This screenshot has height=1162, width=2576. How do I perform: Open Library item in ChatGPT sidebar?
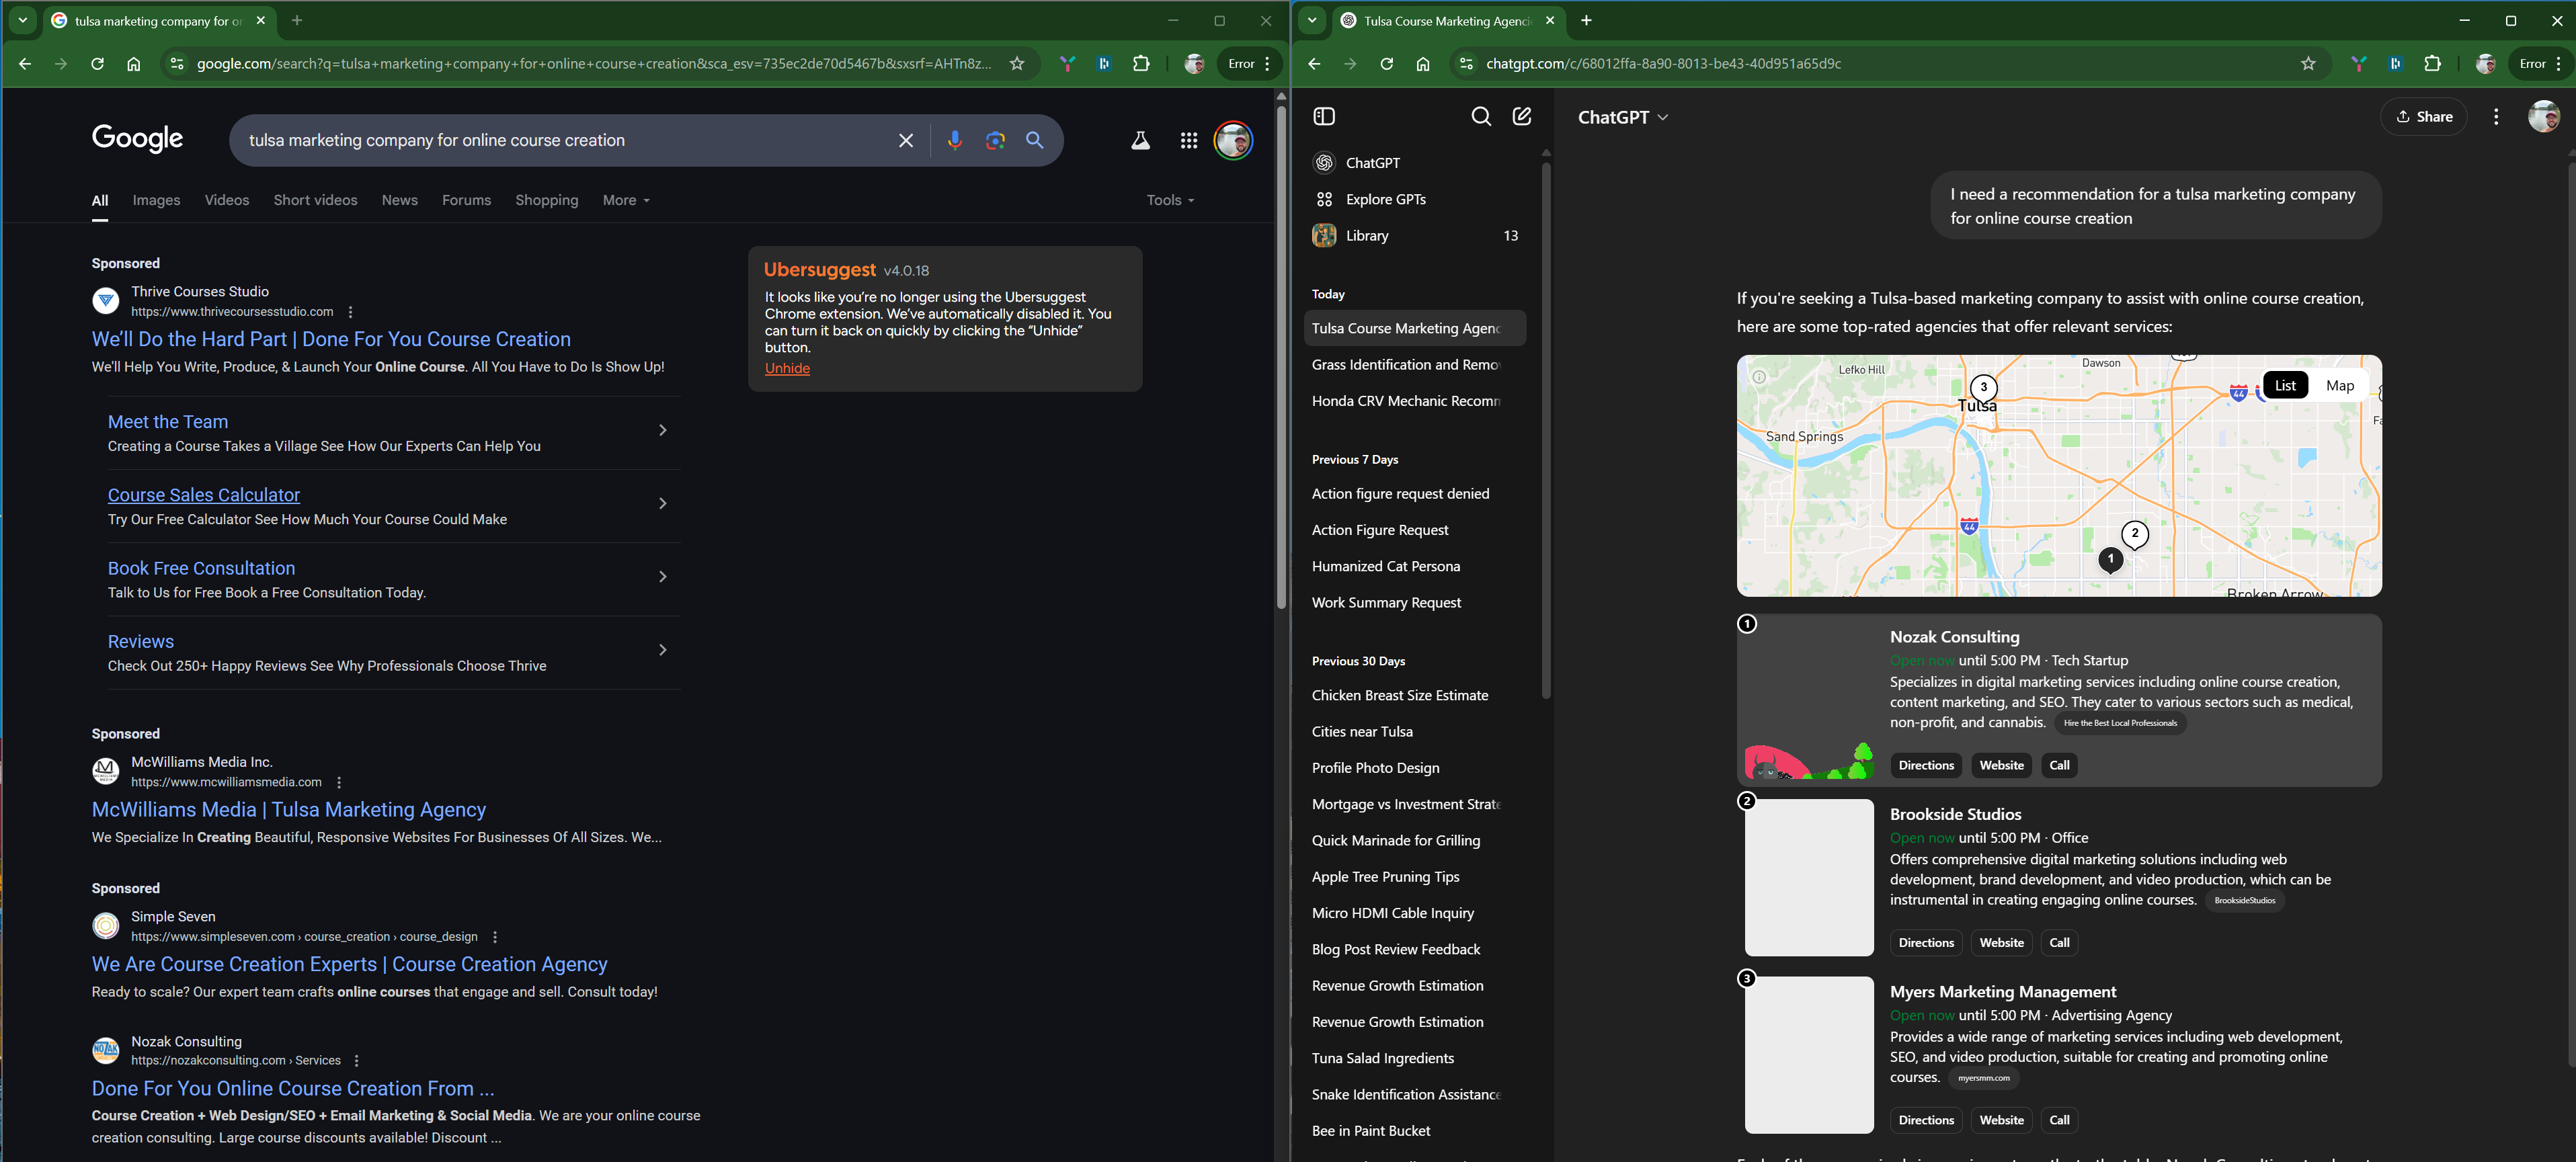[1415, 236]
